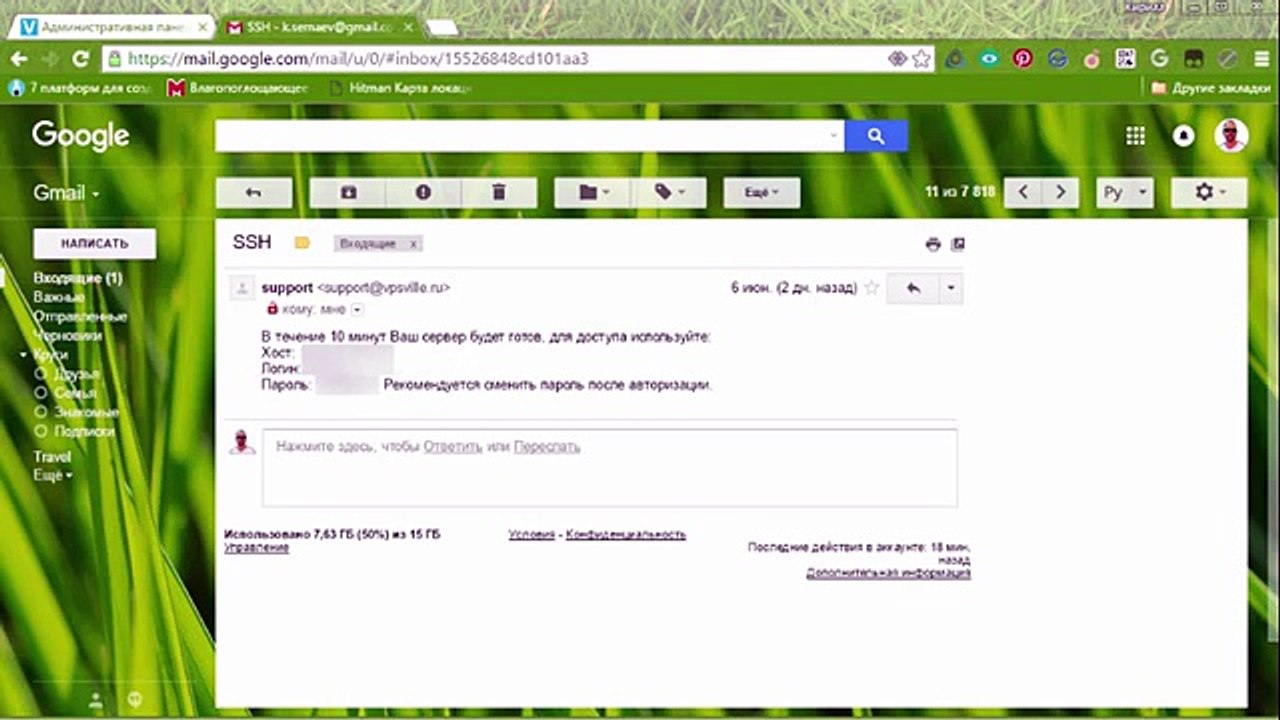
Task: Click the browser address bar URL
Action: click(x=359, y=59)
